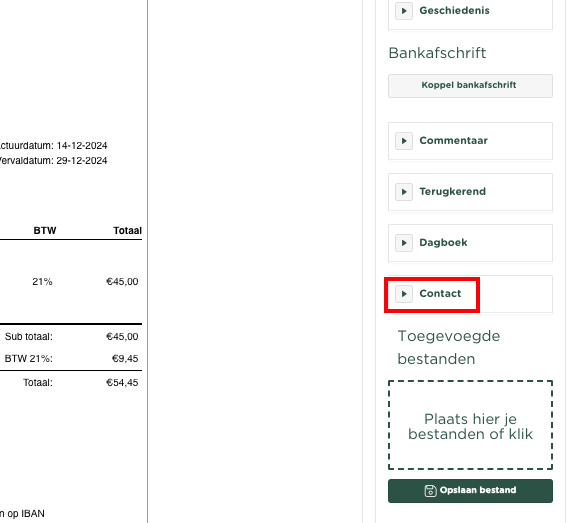Click the invoice total €54,45
The height and width of the screenshot is (523, 573).
(122, 383)
